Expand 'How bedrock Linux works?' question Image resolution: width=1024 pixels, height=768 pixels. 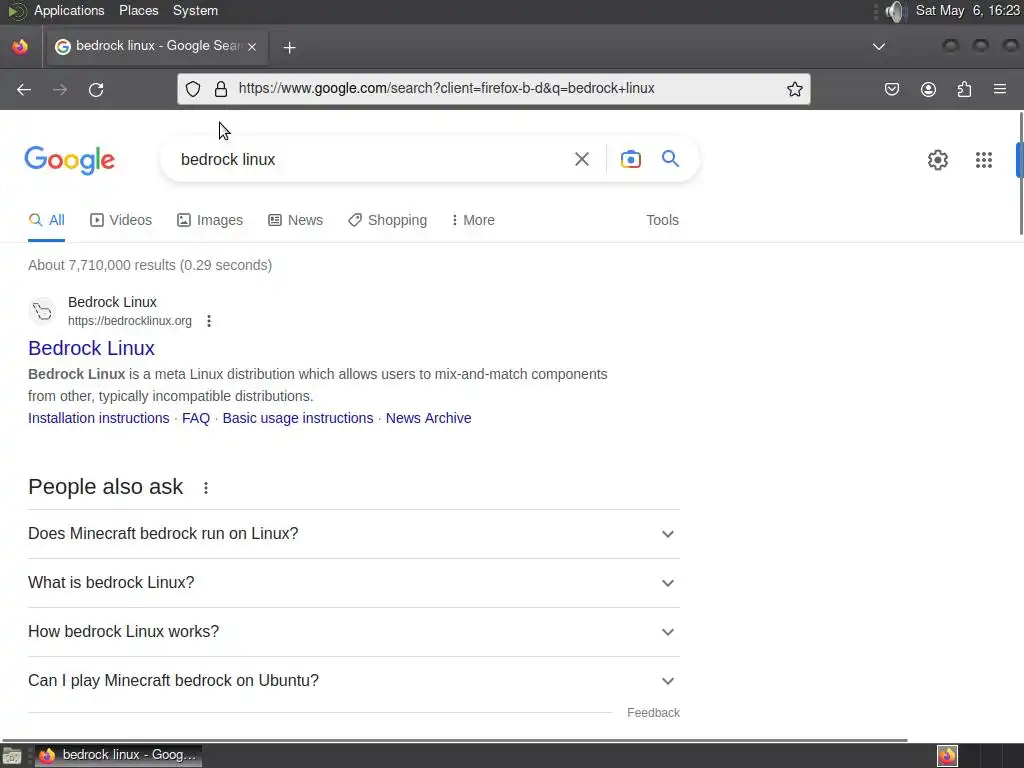coord(354,632)
